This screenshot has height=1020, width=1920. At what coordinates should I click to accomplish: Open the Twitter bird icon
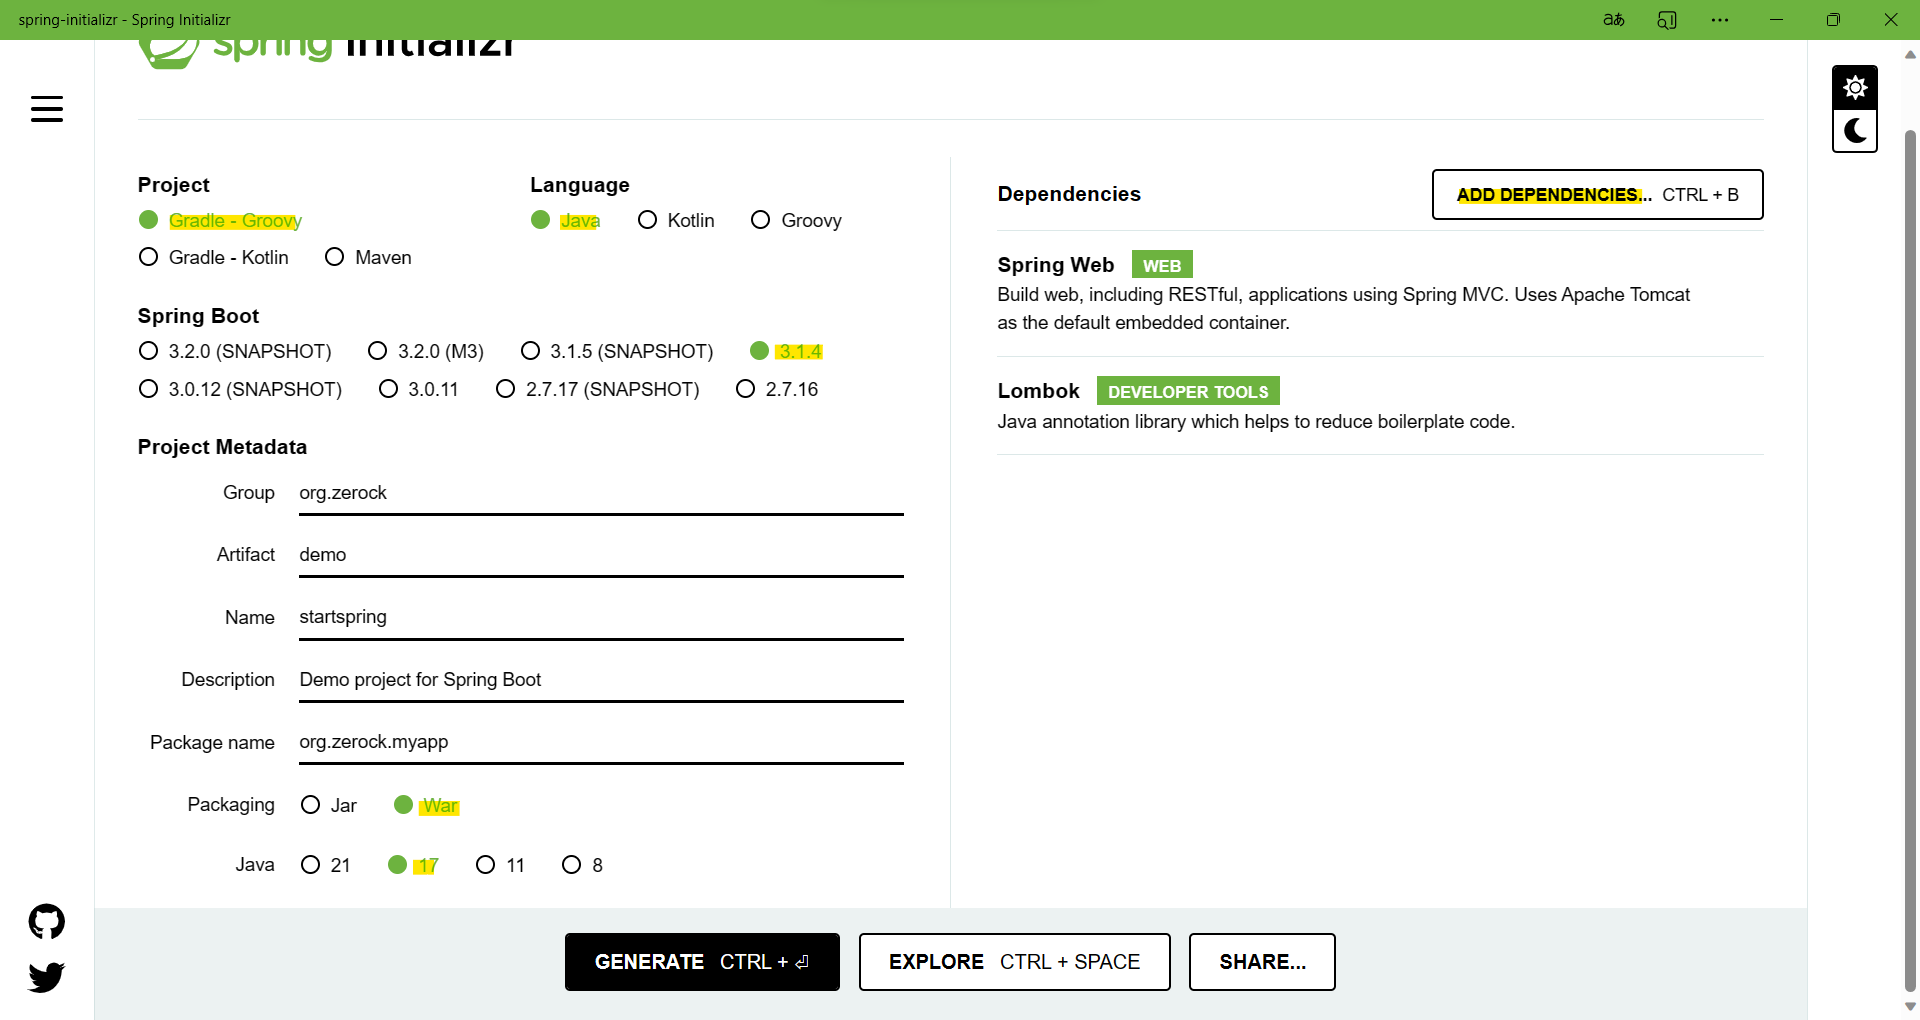point(47,977)
